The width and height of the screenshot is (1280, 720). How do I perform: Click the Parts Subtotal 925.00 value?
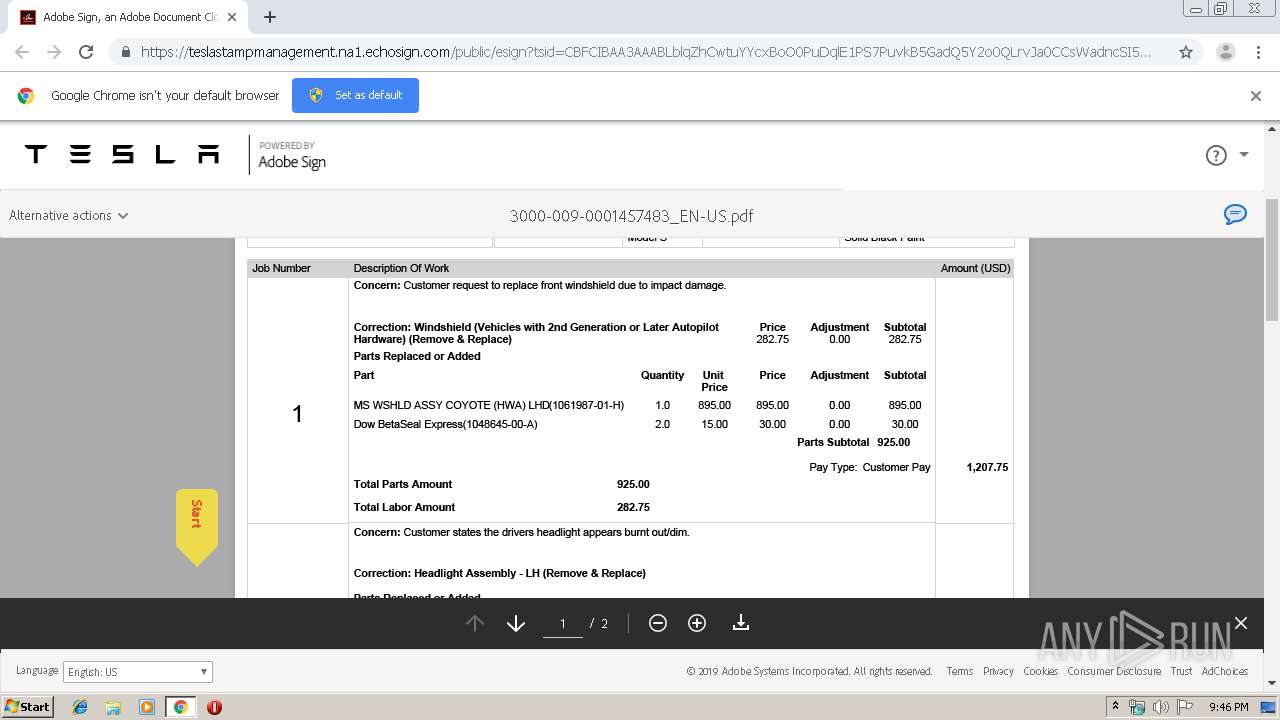[893, 442]
